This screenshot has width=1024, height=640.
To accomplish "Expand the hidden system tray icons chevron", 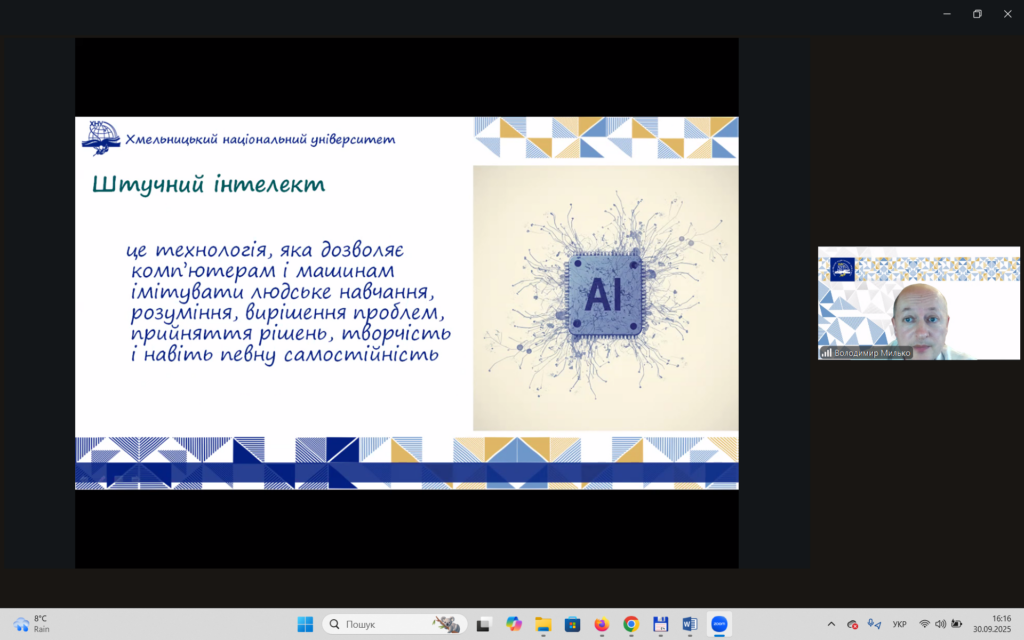I will (831, 624).
